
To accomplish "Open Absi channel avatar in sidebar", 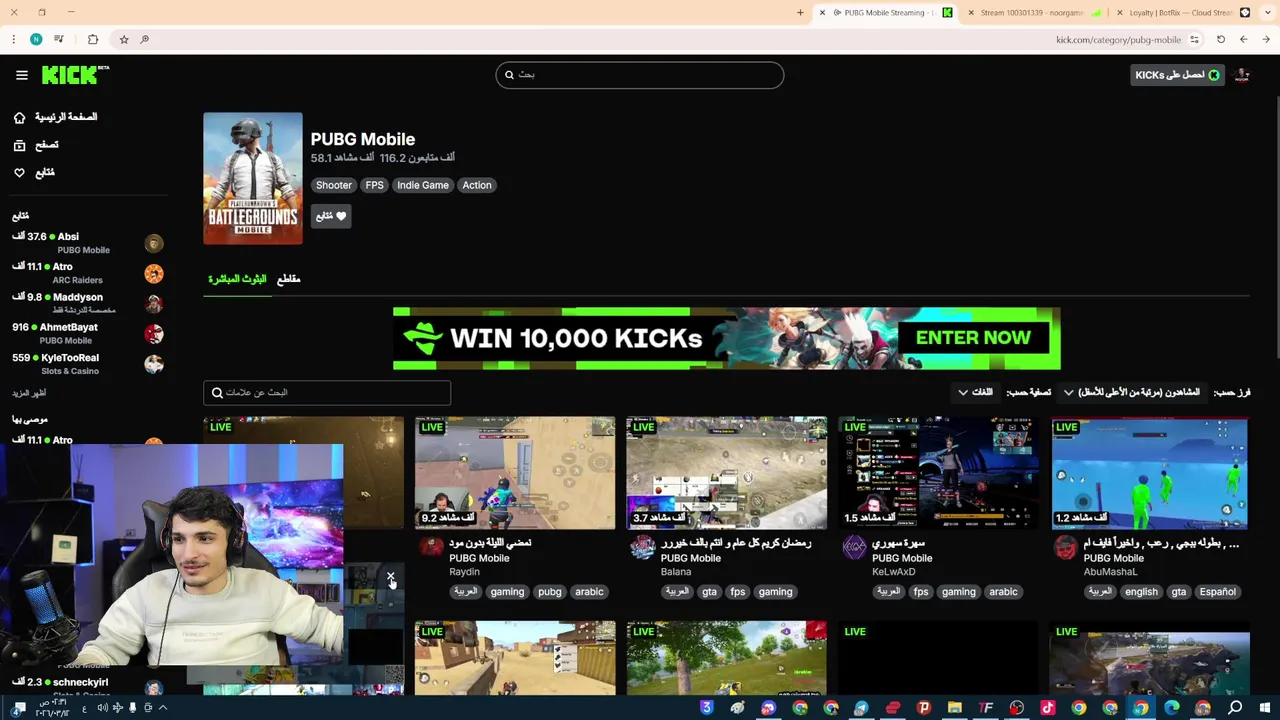I will pos(153,243).
